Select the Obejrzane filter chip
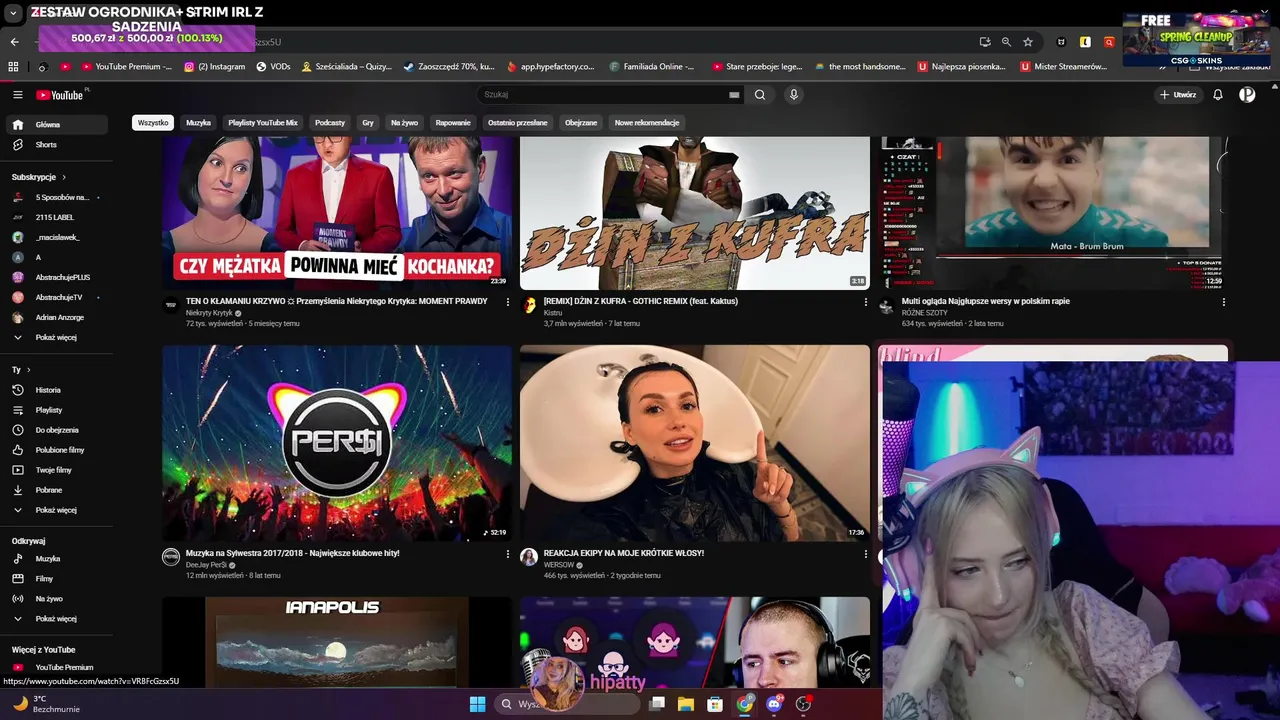 pos(581,123)
